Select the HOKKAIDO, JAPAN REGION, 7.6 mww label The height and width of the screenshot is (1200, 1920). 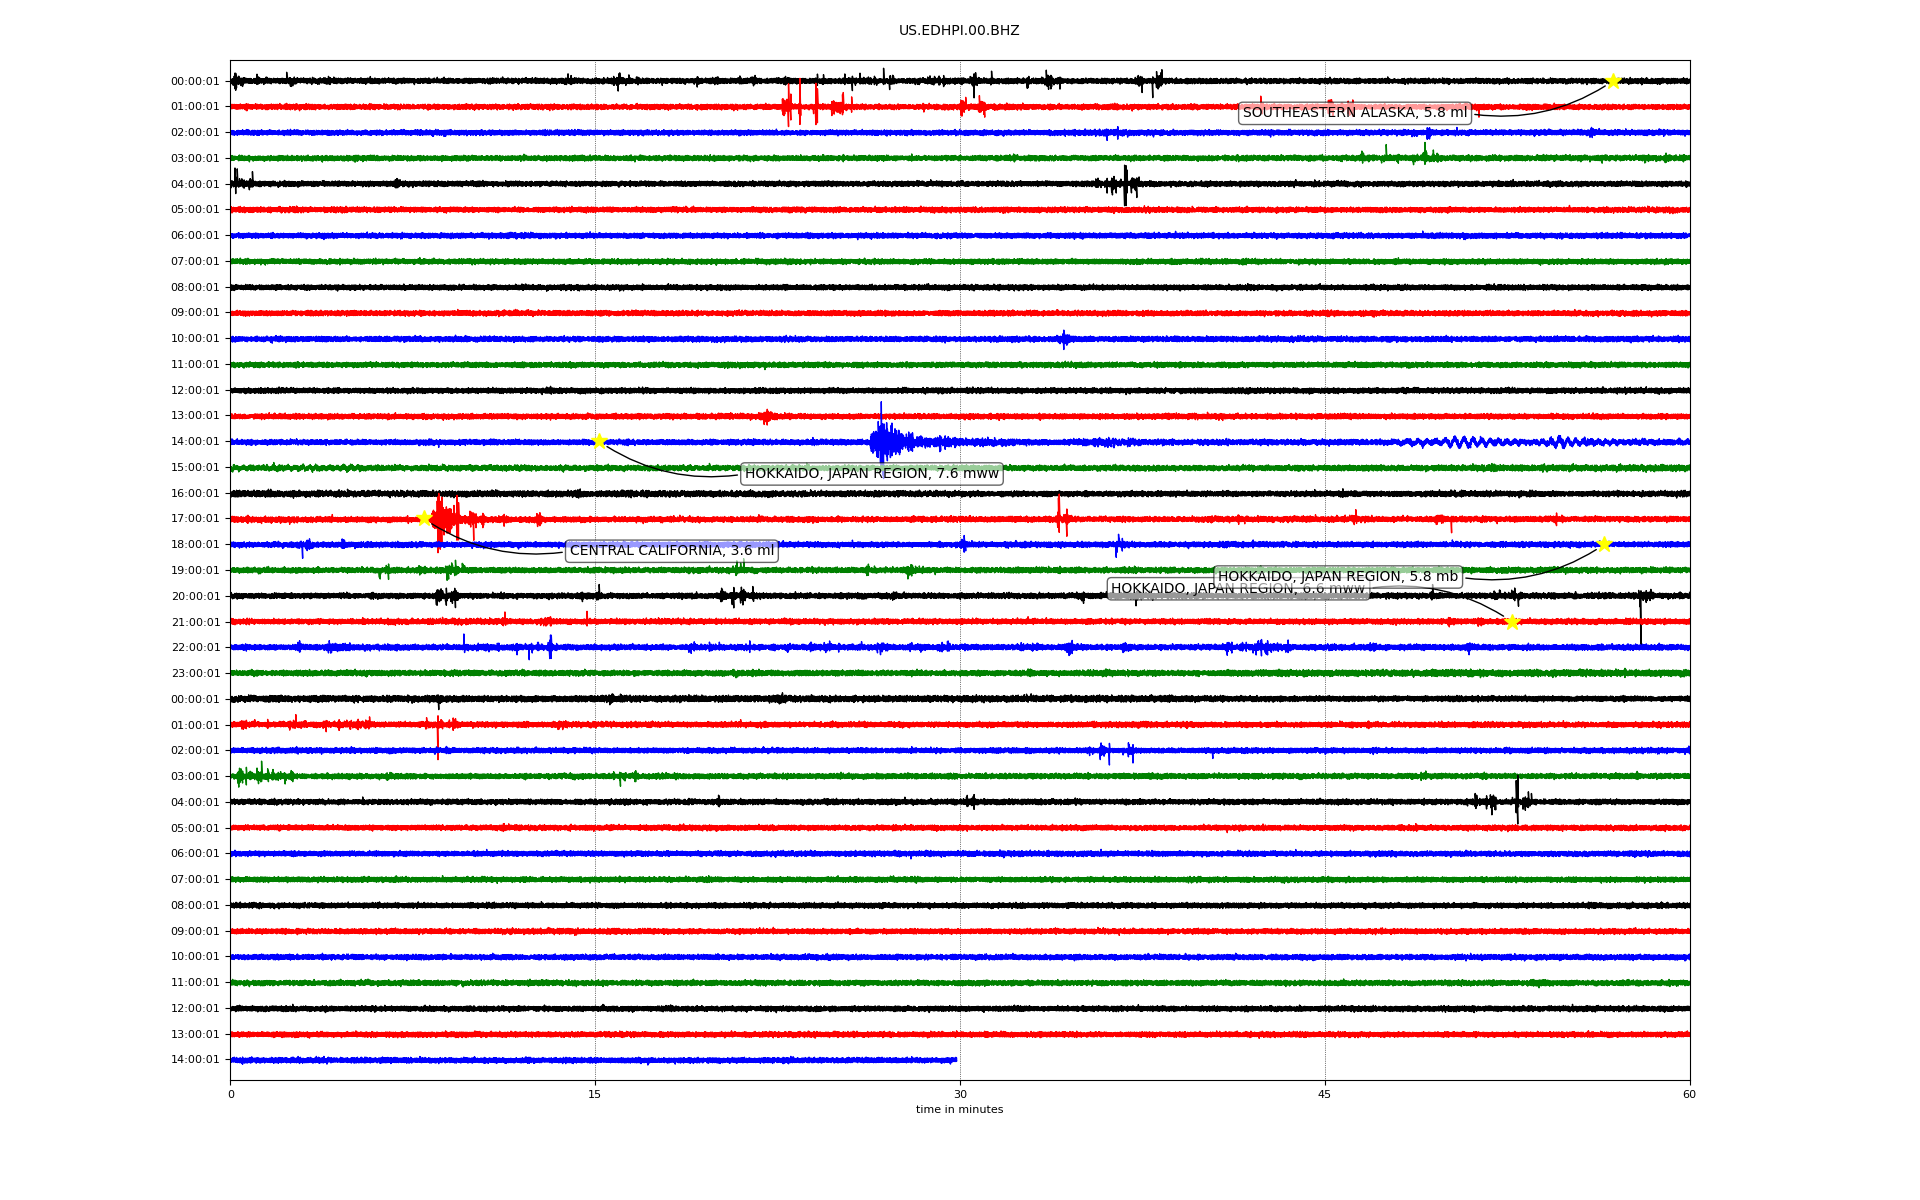871,474
